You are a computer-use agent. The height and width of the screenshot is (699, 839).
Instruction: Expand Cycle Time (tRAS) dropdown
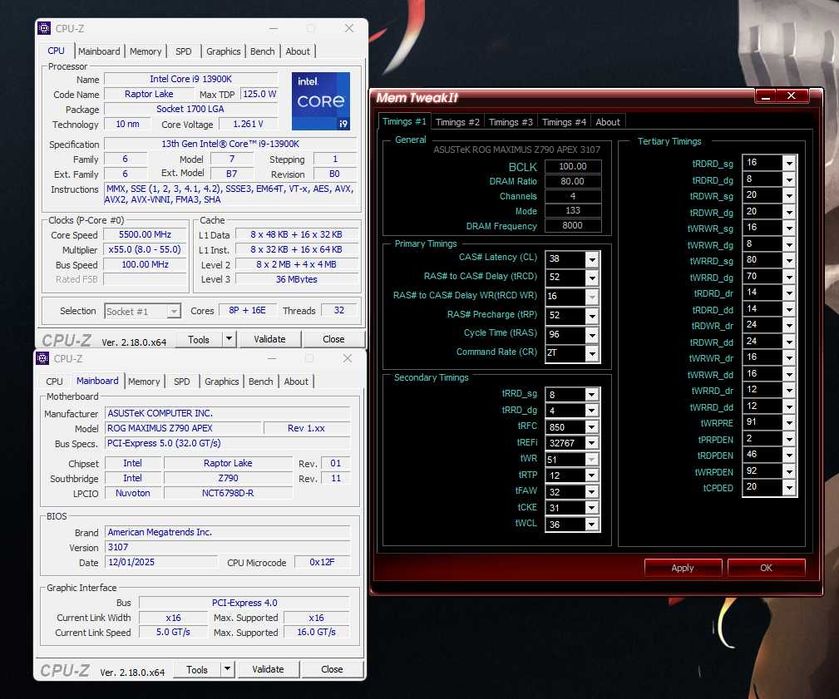pyautogui.click(x=592, y=335)
